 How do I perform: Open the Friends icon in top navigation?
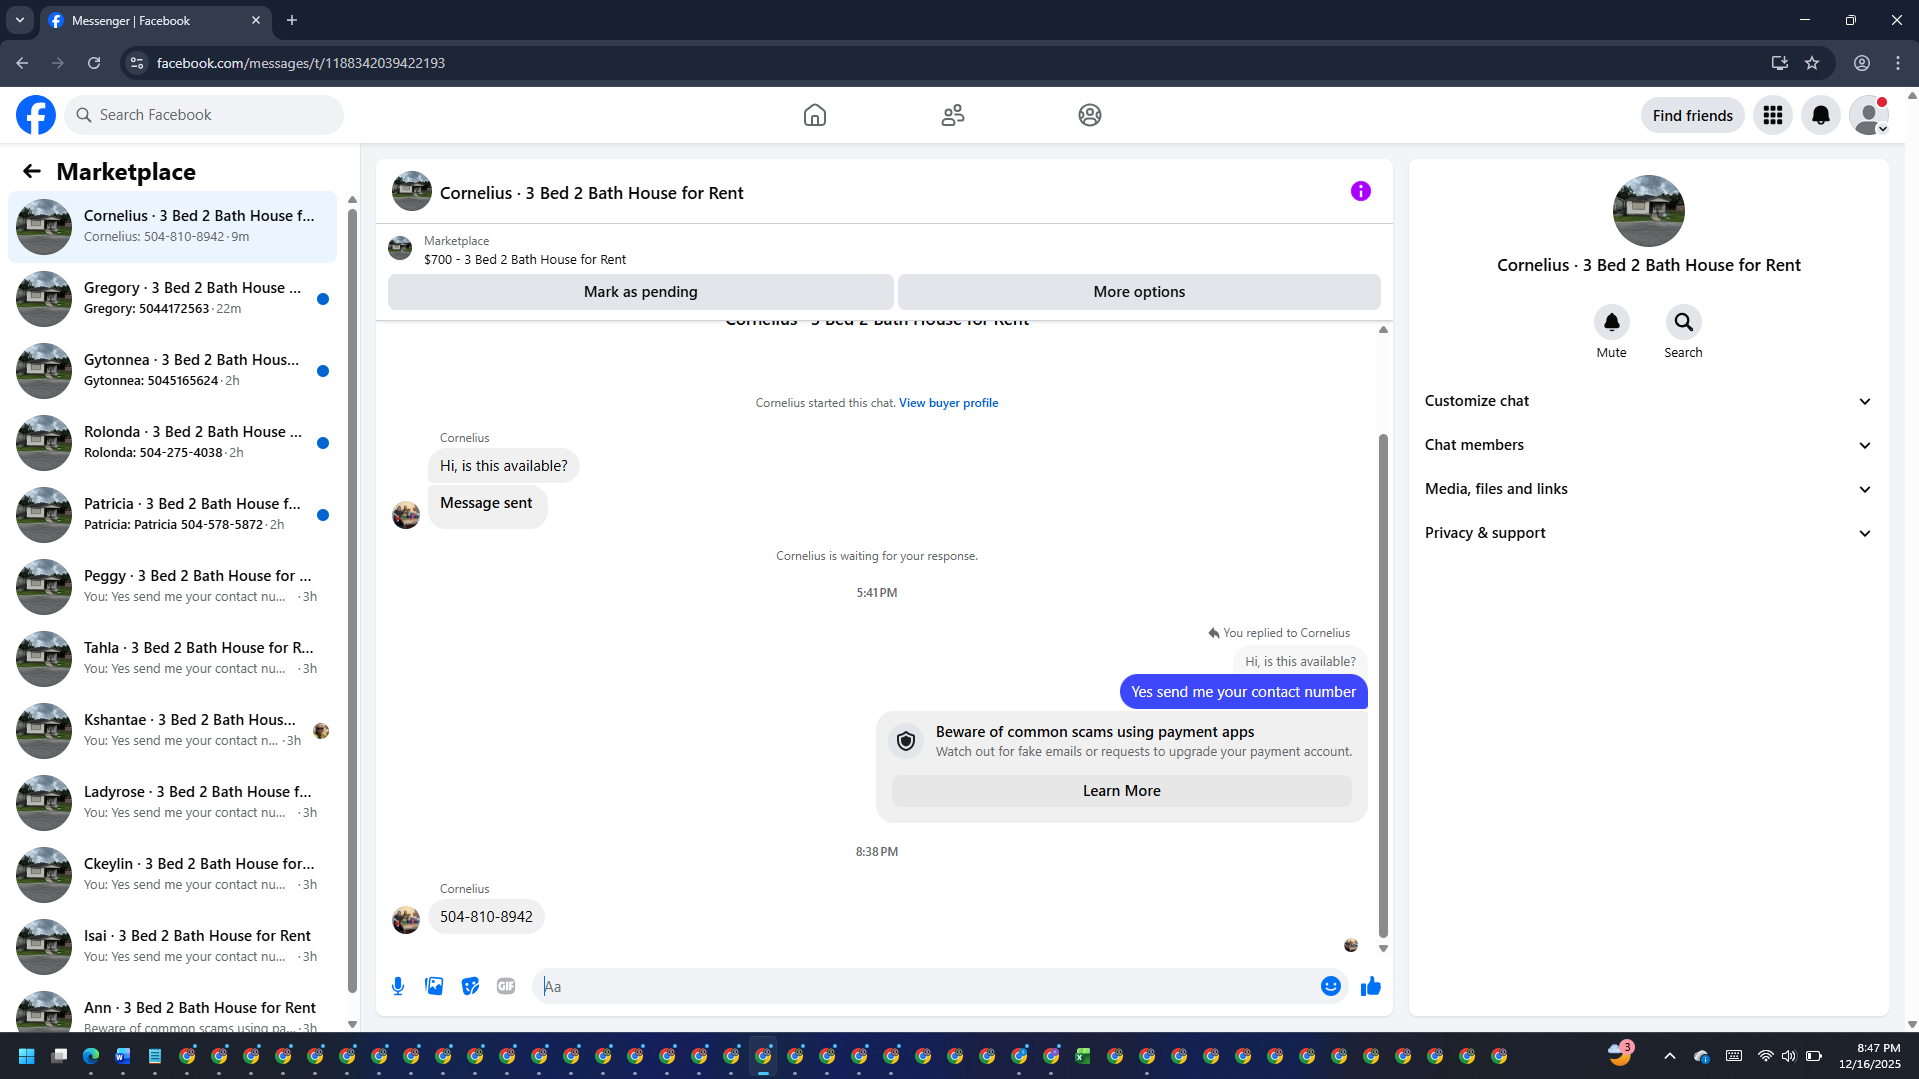[953, 115]
